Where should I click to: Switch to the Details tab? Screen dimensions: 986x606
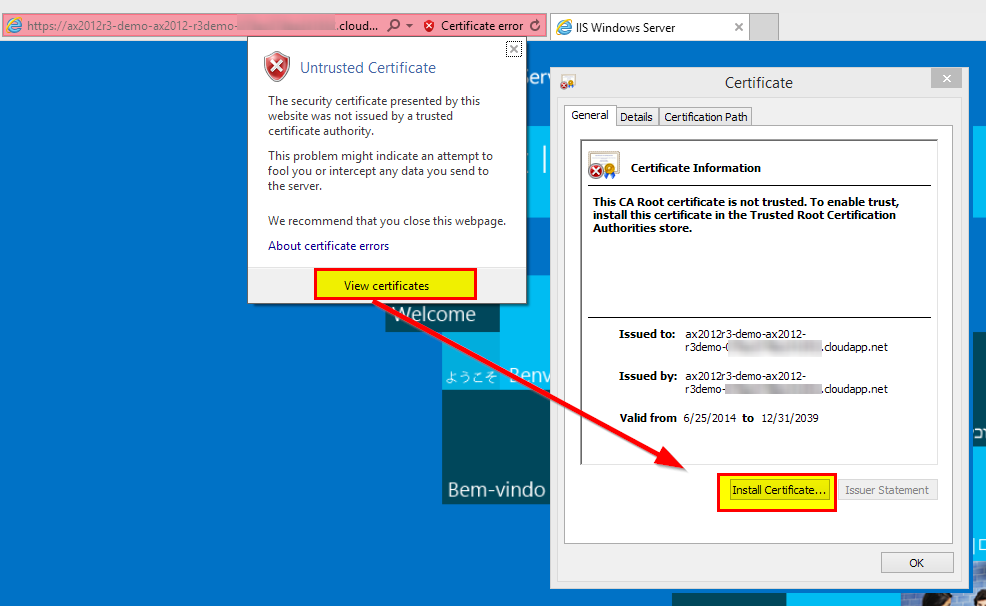tap(636, 117)
